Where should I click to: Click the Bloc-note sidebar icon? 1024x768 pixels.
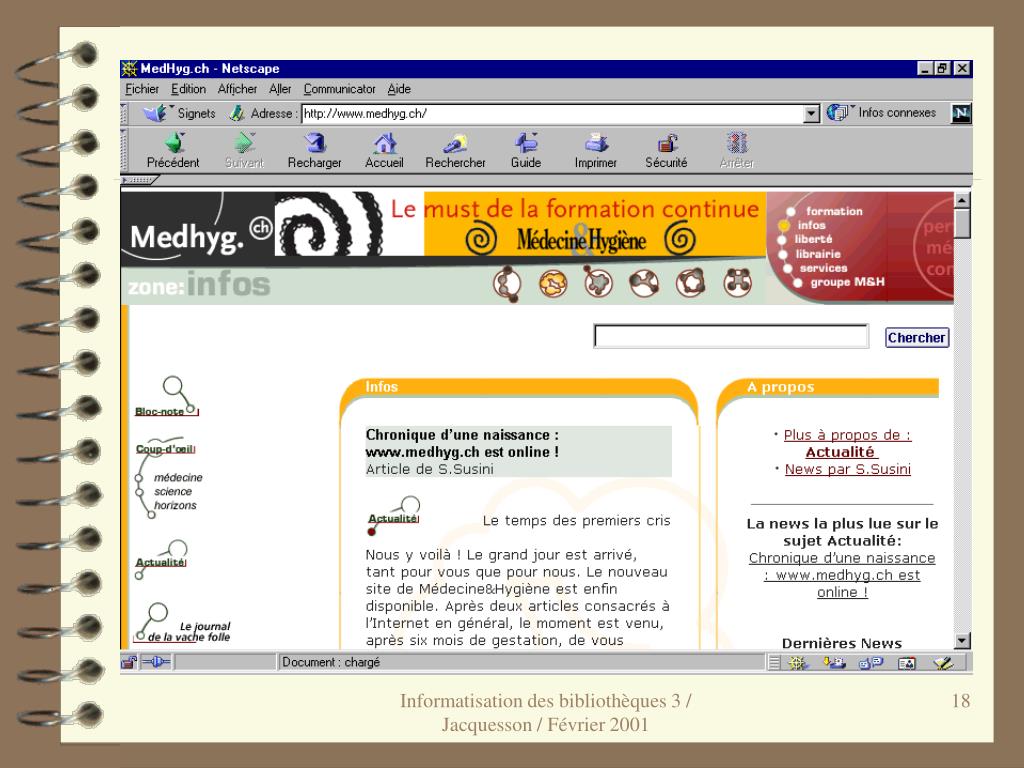167,397
